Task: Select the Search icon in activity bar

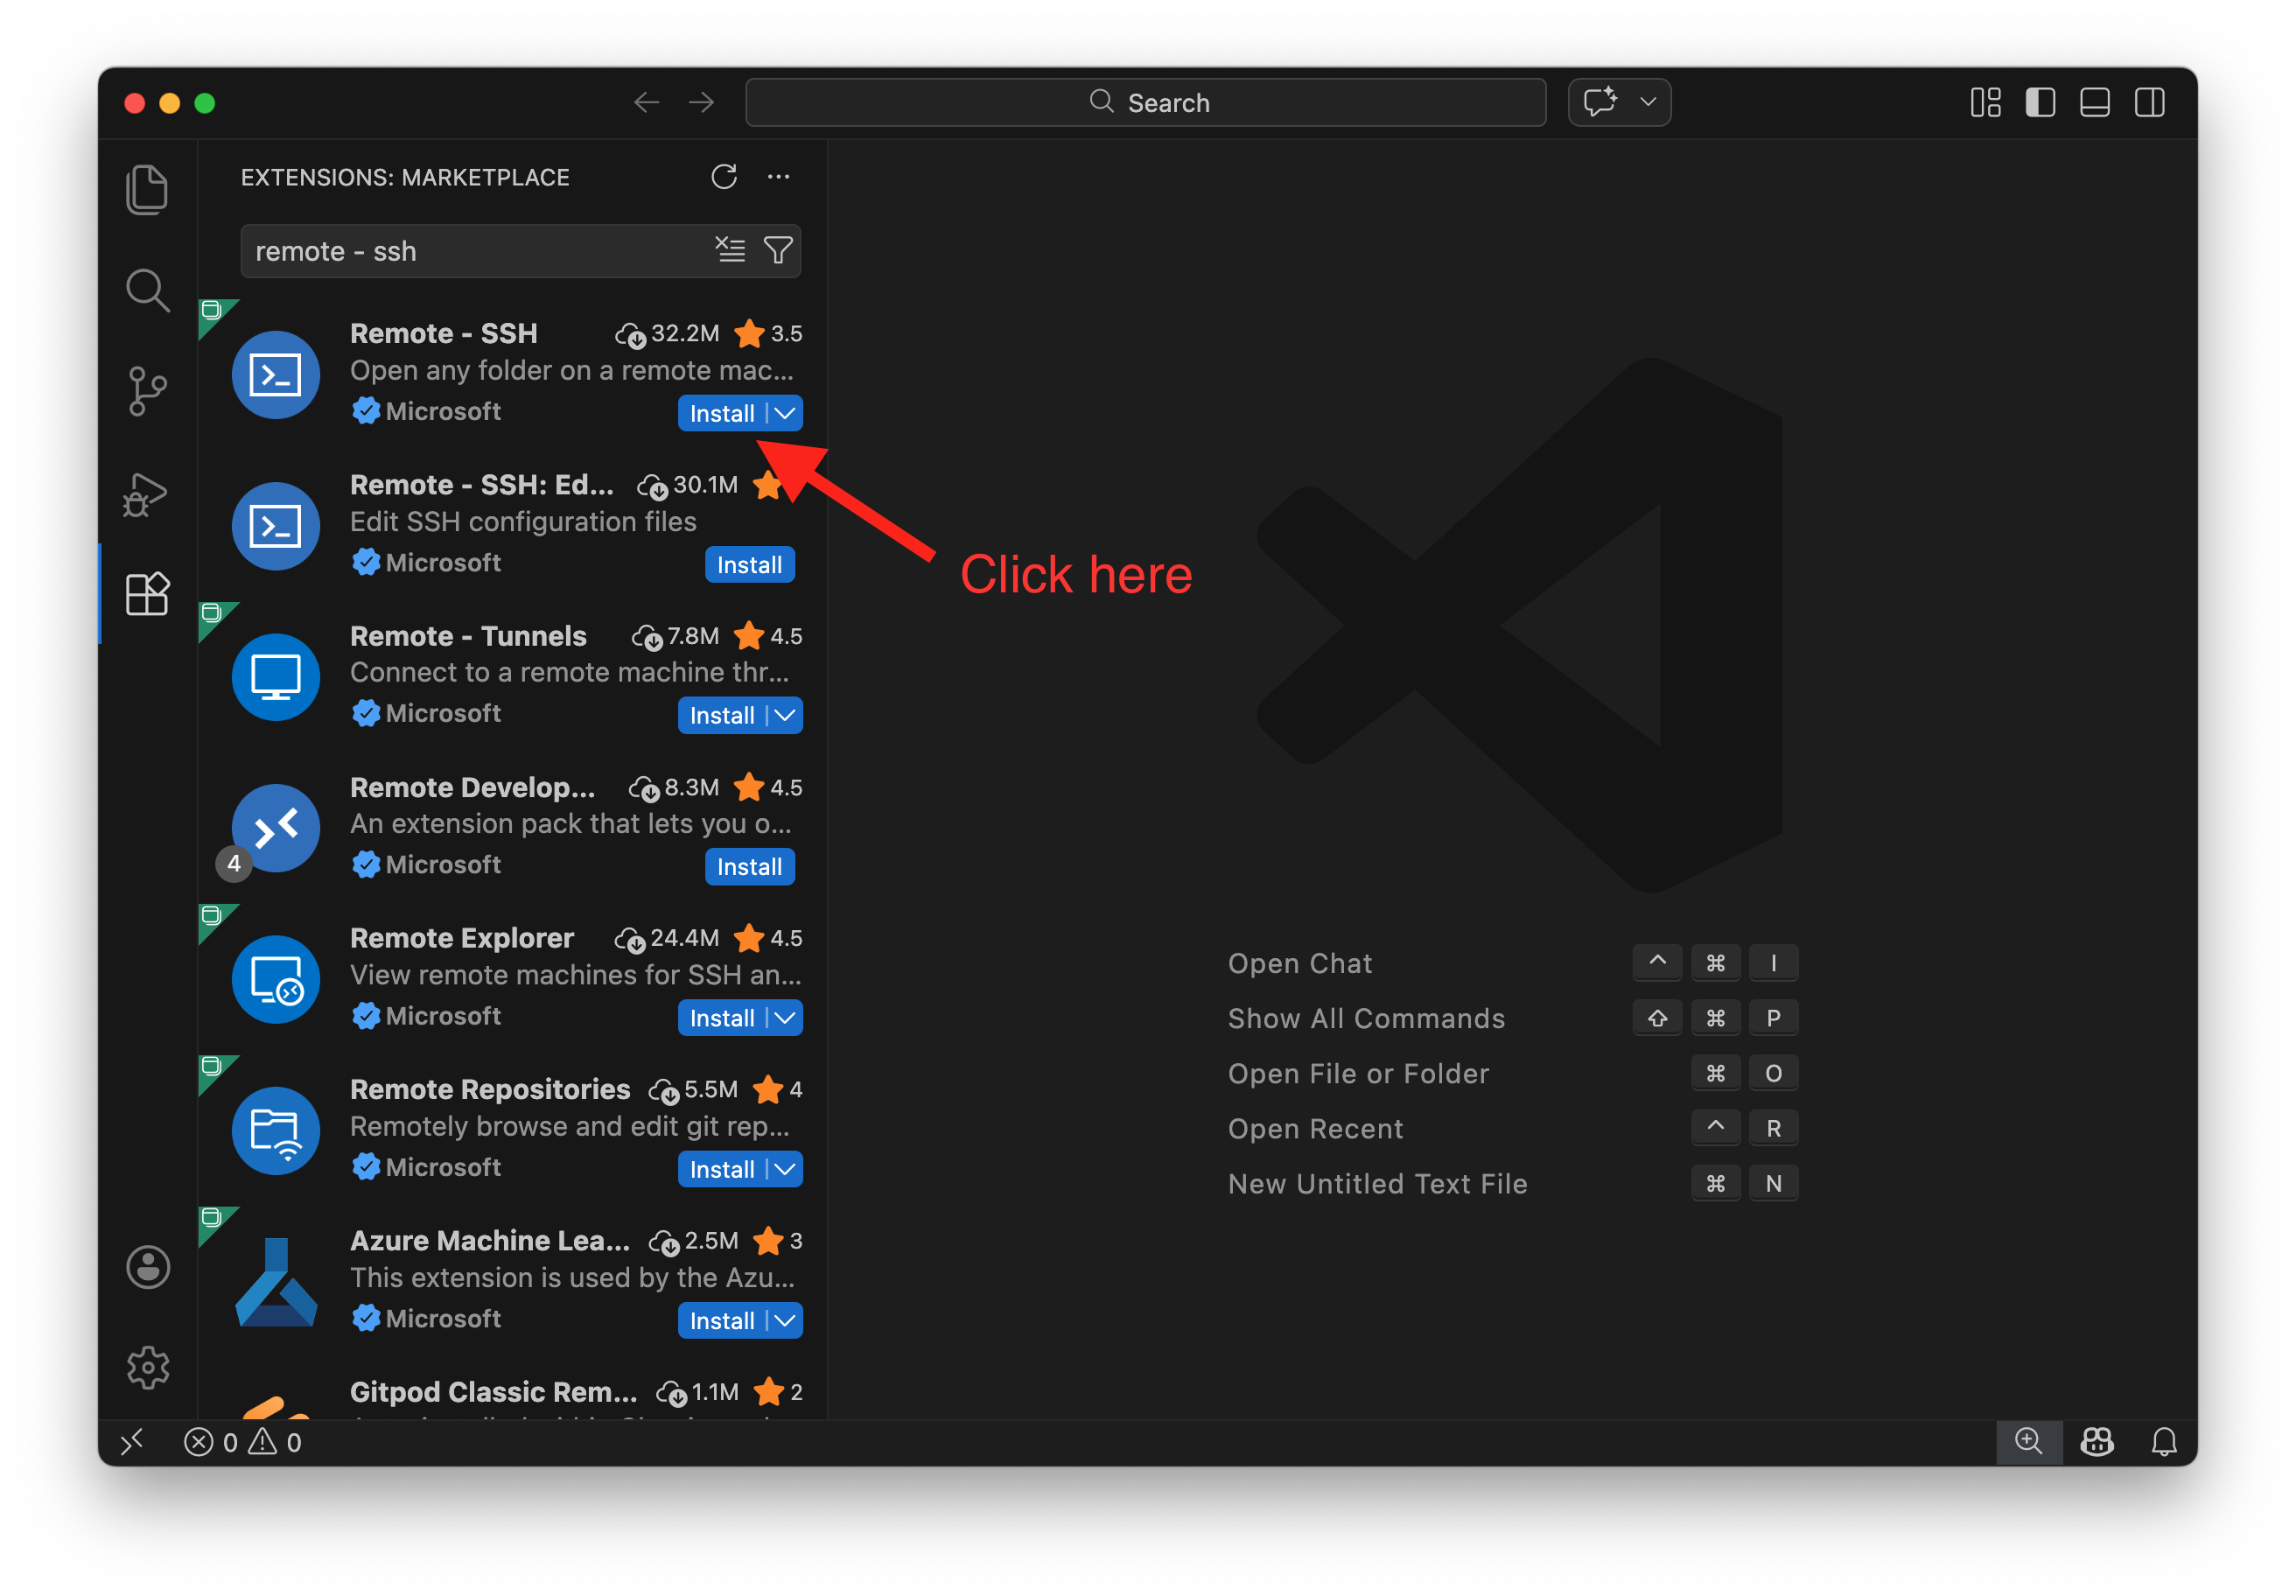Action: pyautogui.click(x=147, y=290)
